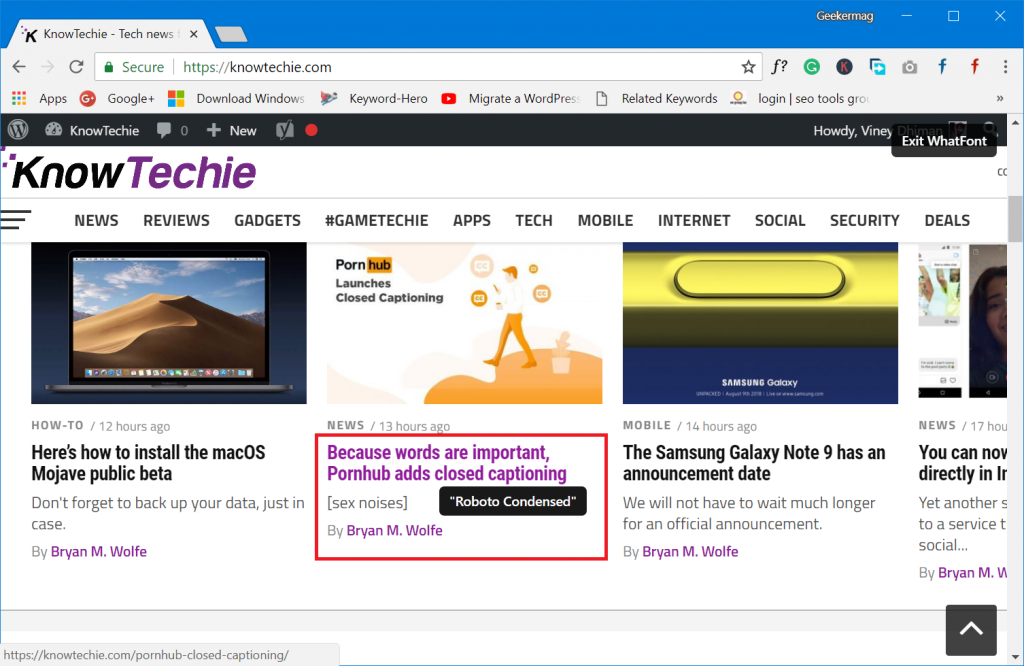Go to the REVIEWS section
This screenshot has height=666, width=1024.
[x=176, y=221]
